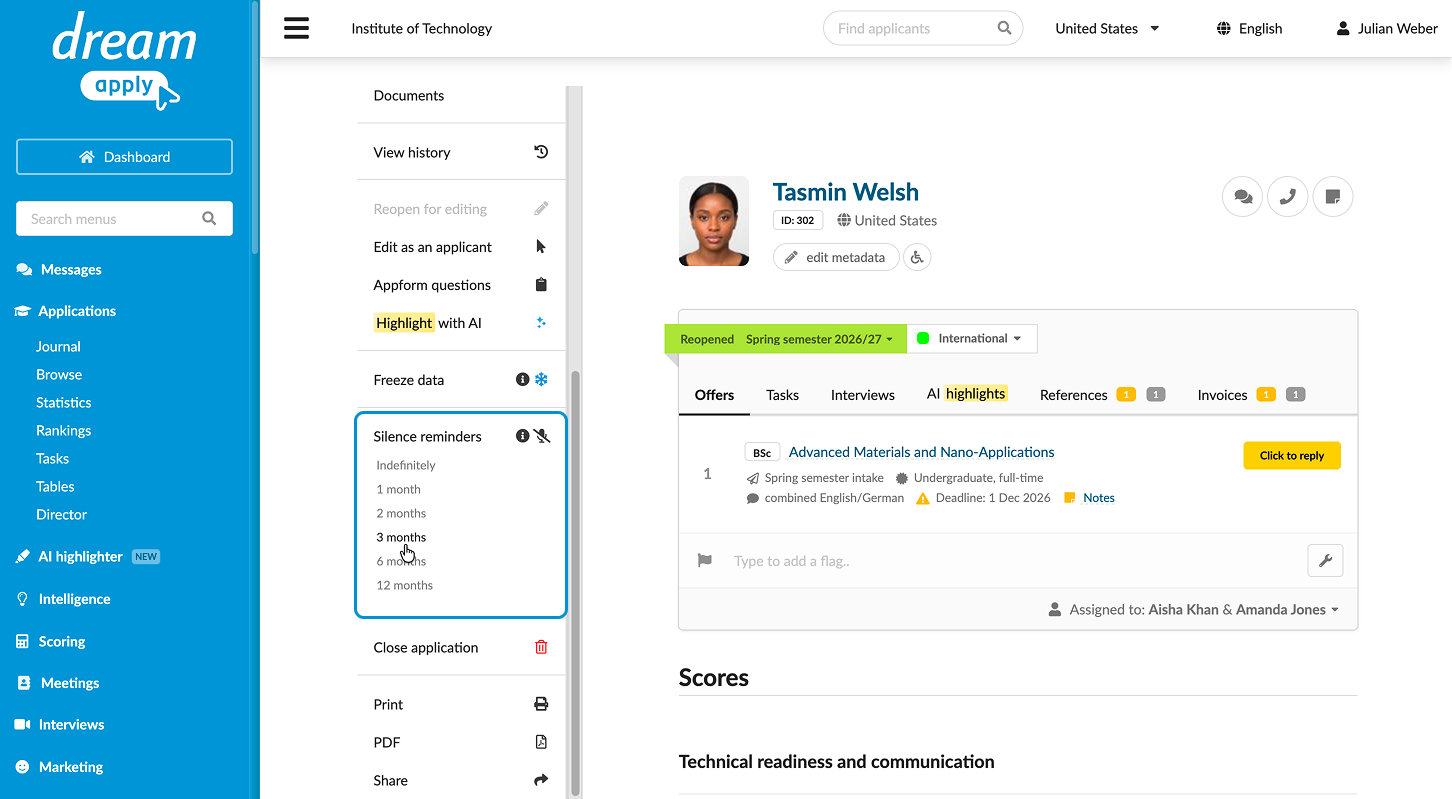
Task: Open the hamburger menu icon
Action: click(296, 28)
